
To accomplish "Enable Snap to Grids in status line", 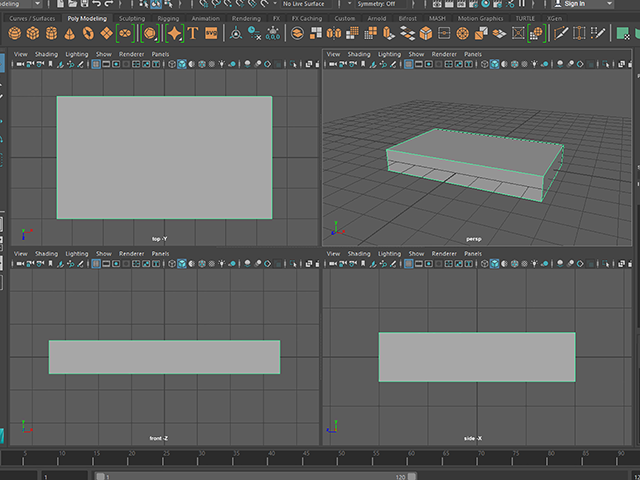I will 204,4.
